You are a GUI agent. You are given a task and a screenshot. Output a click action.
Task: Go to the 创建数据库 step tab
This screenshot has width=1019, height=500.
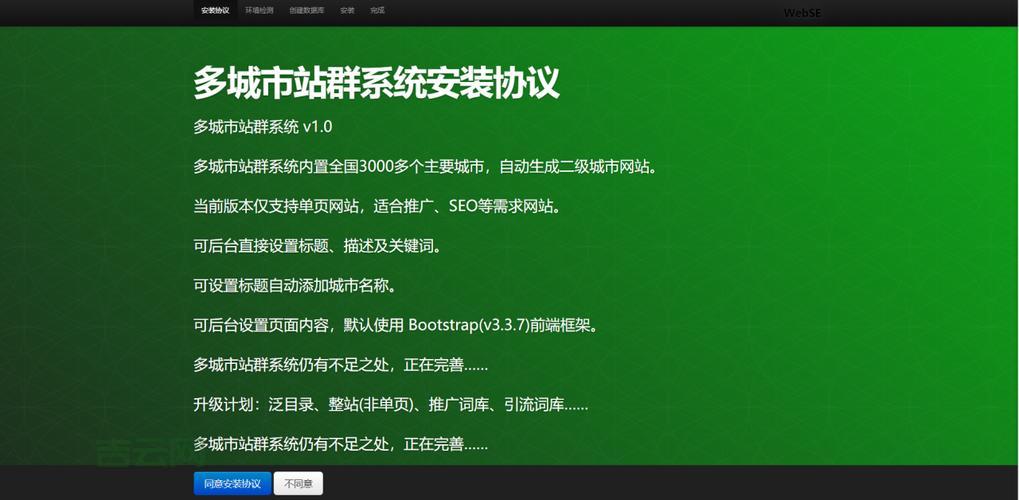point(306,11)
